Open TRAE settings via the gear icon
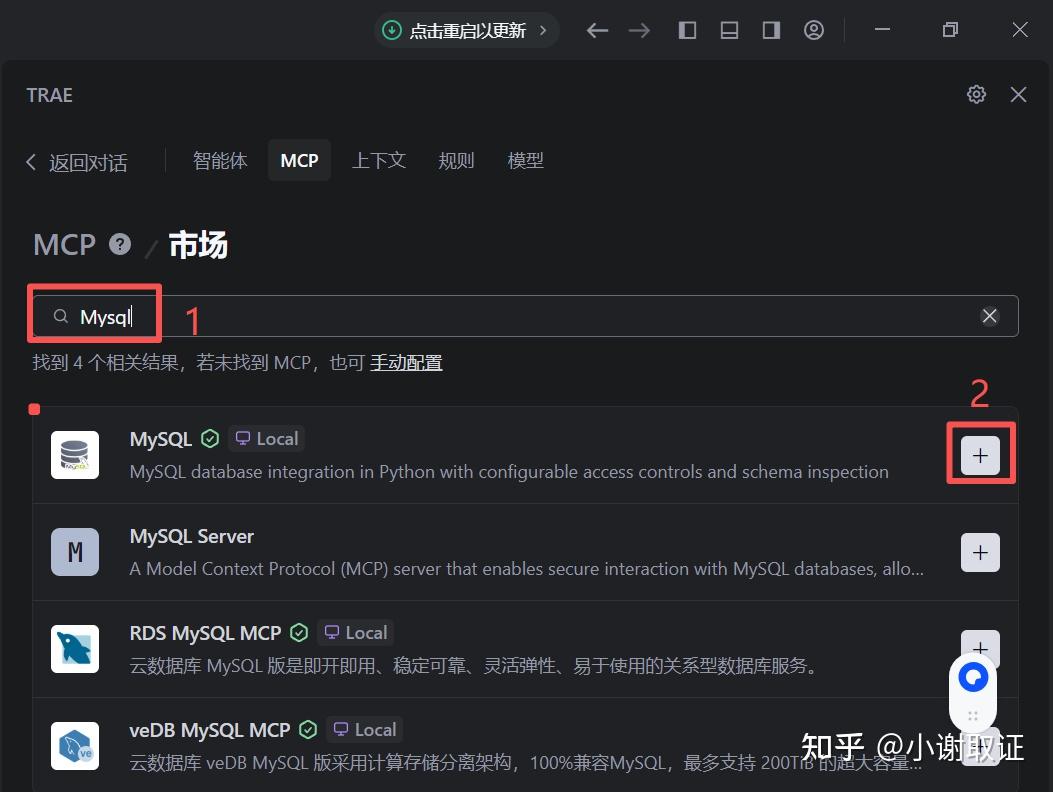 tap(976, 94)
